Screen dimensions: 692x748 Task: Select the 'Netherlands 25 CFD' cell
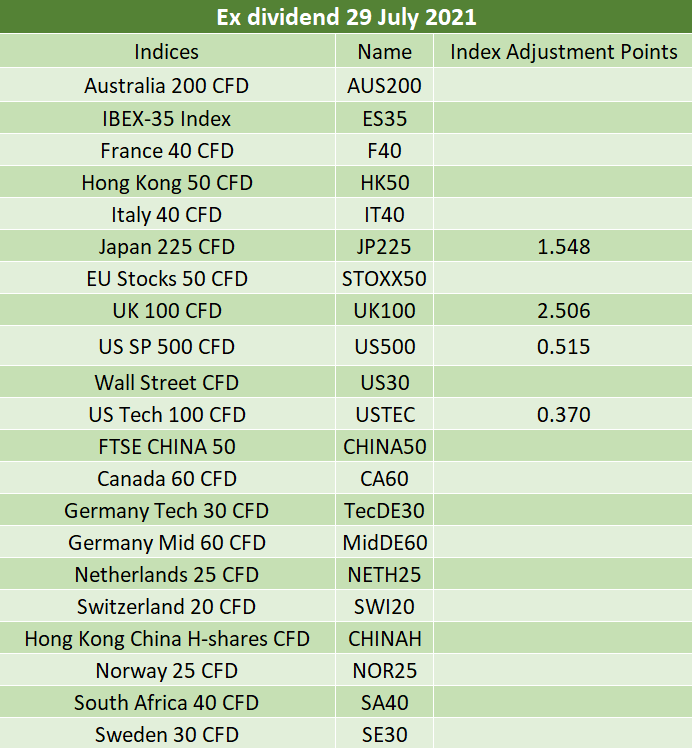coord(167,575)
